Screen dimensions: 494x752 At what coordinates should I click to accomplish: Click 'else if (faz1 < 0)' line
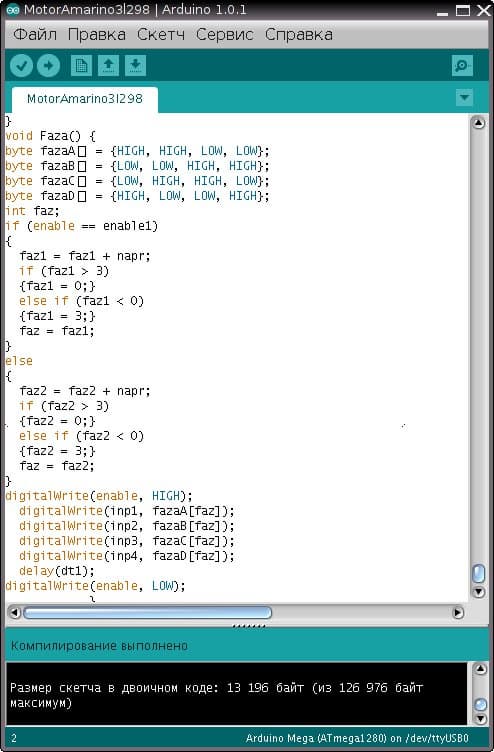pos(82,301)
